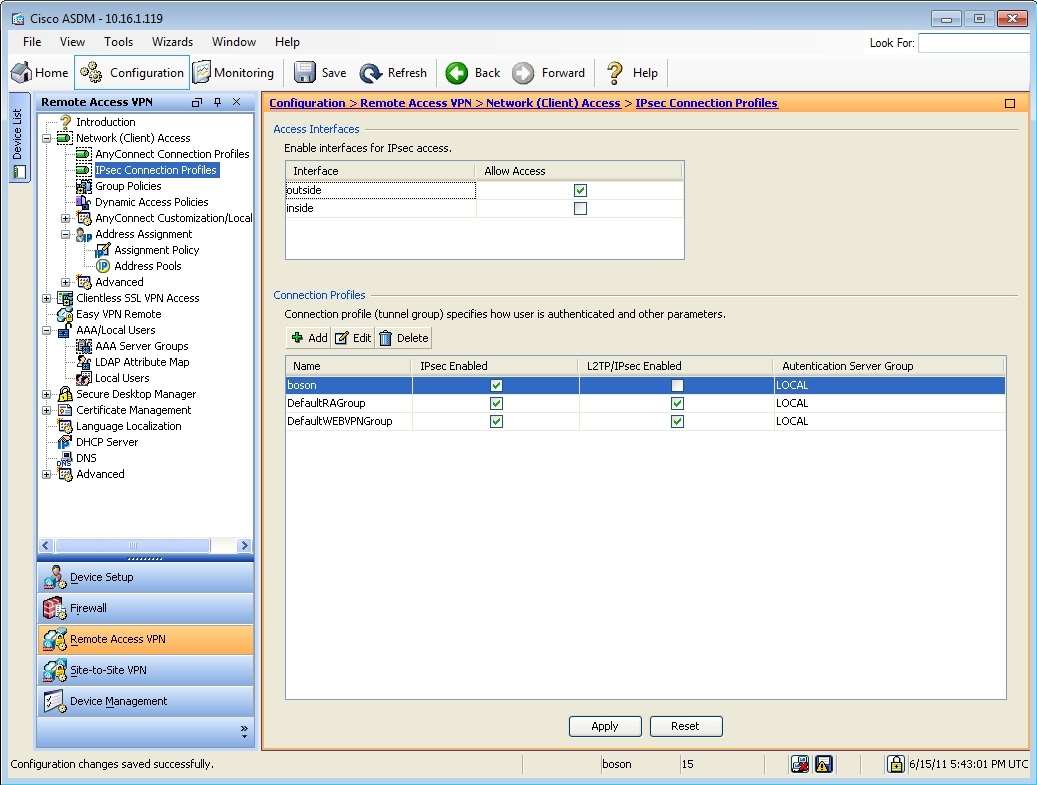Click the Refresh arrow icon
1037x785 pixels.
point(370,73)
